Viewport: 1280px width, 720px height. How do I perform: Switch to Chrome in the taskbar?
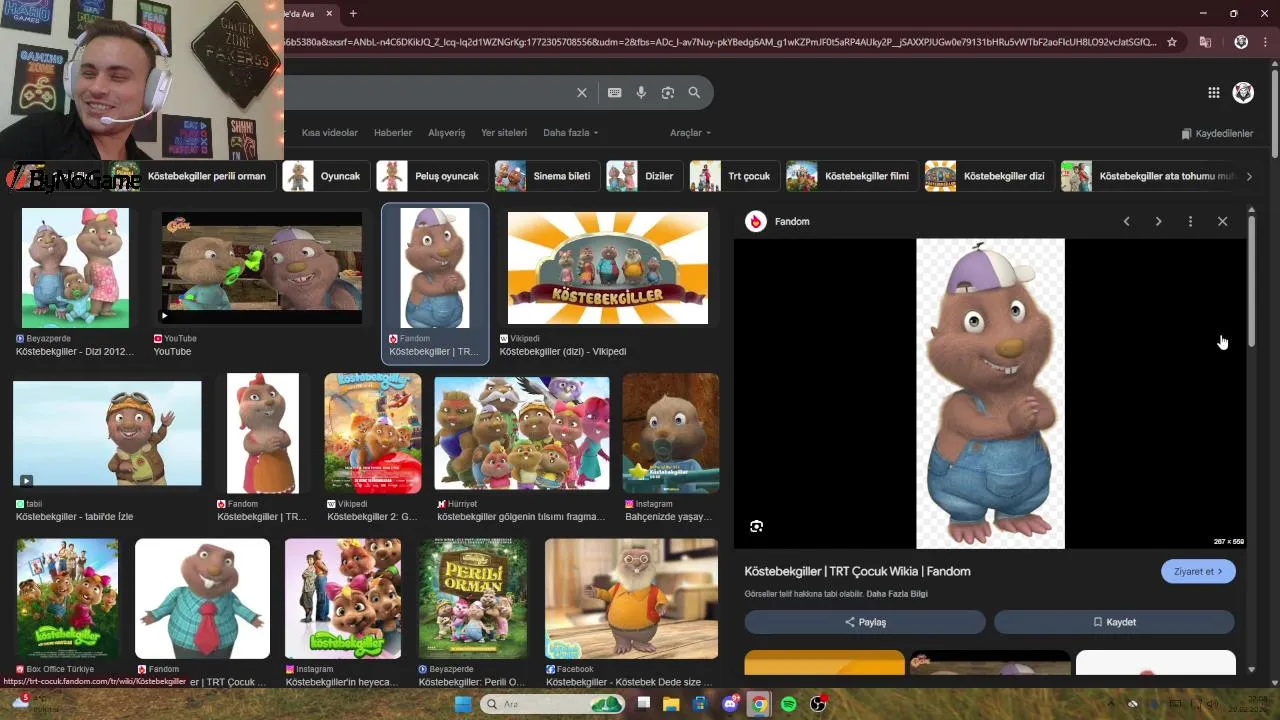(759, 704)
